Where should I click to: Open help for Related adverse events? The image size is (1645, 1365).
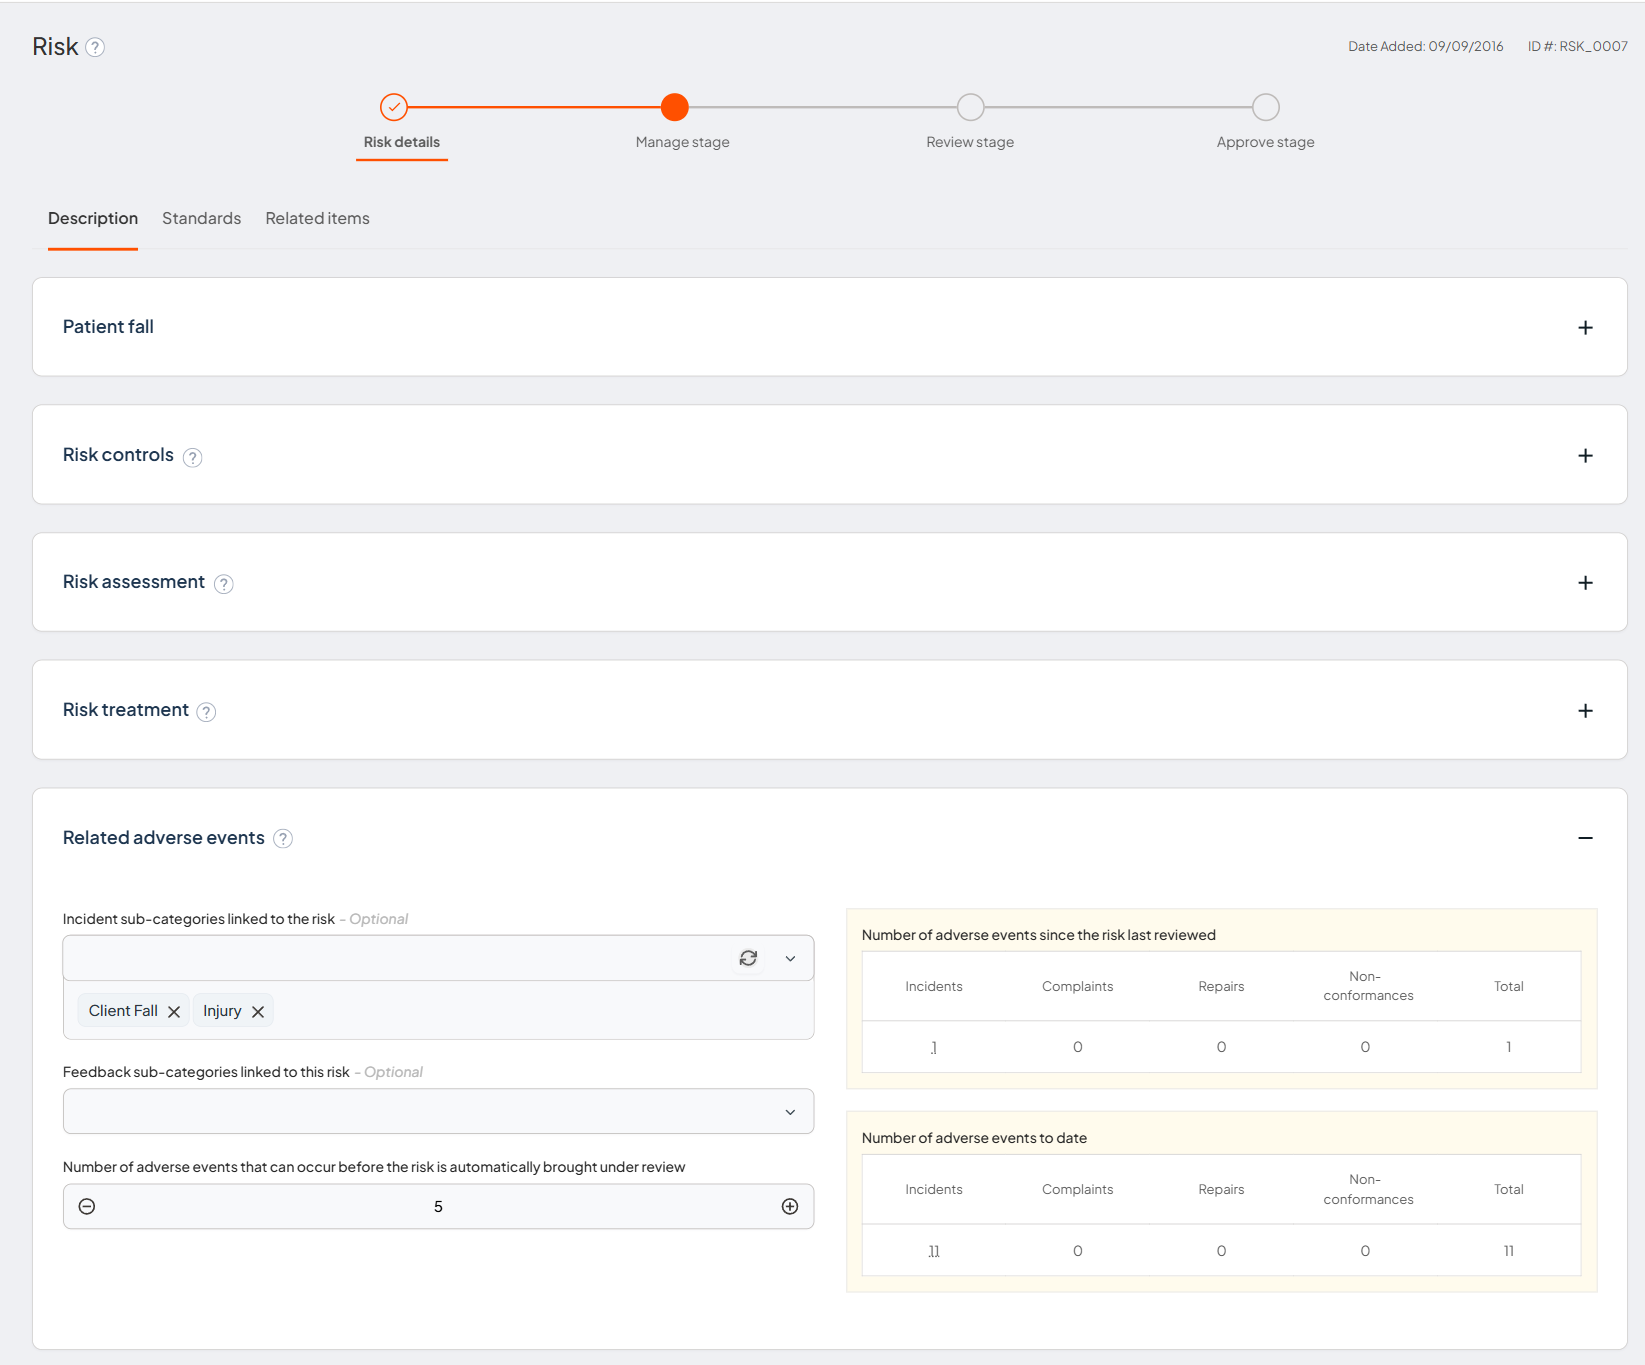(x=283, y=839)
